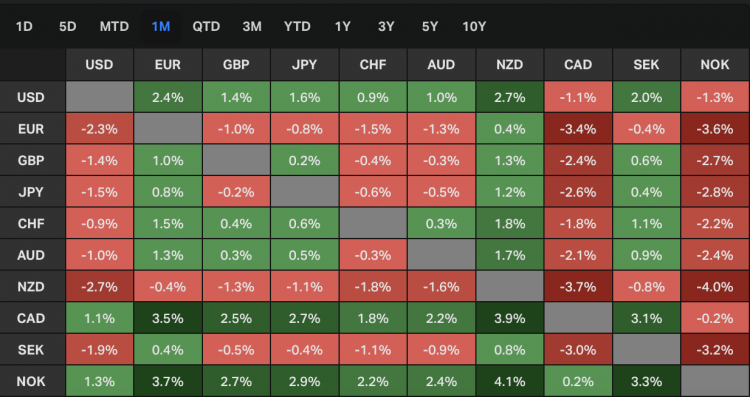
Task: Open the USD/EUR cell showing 2.4%
Action: click(168, 97)
